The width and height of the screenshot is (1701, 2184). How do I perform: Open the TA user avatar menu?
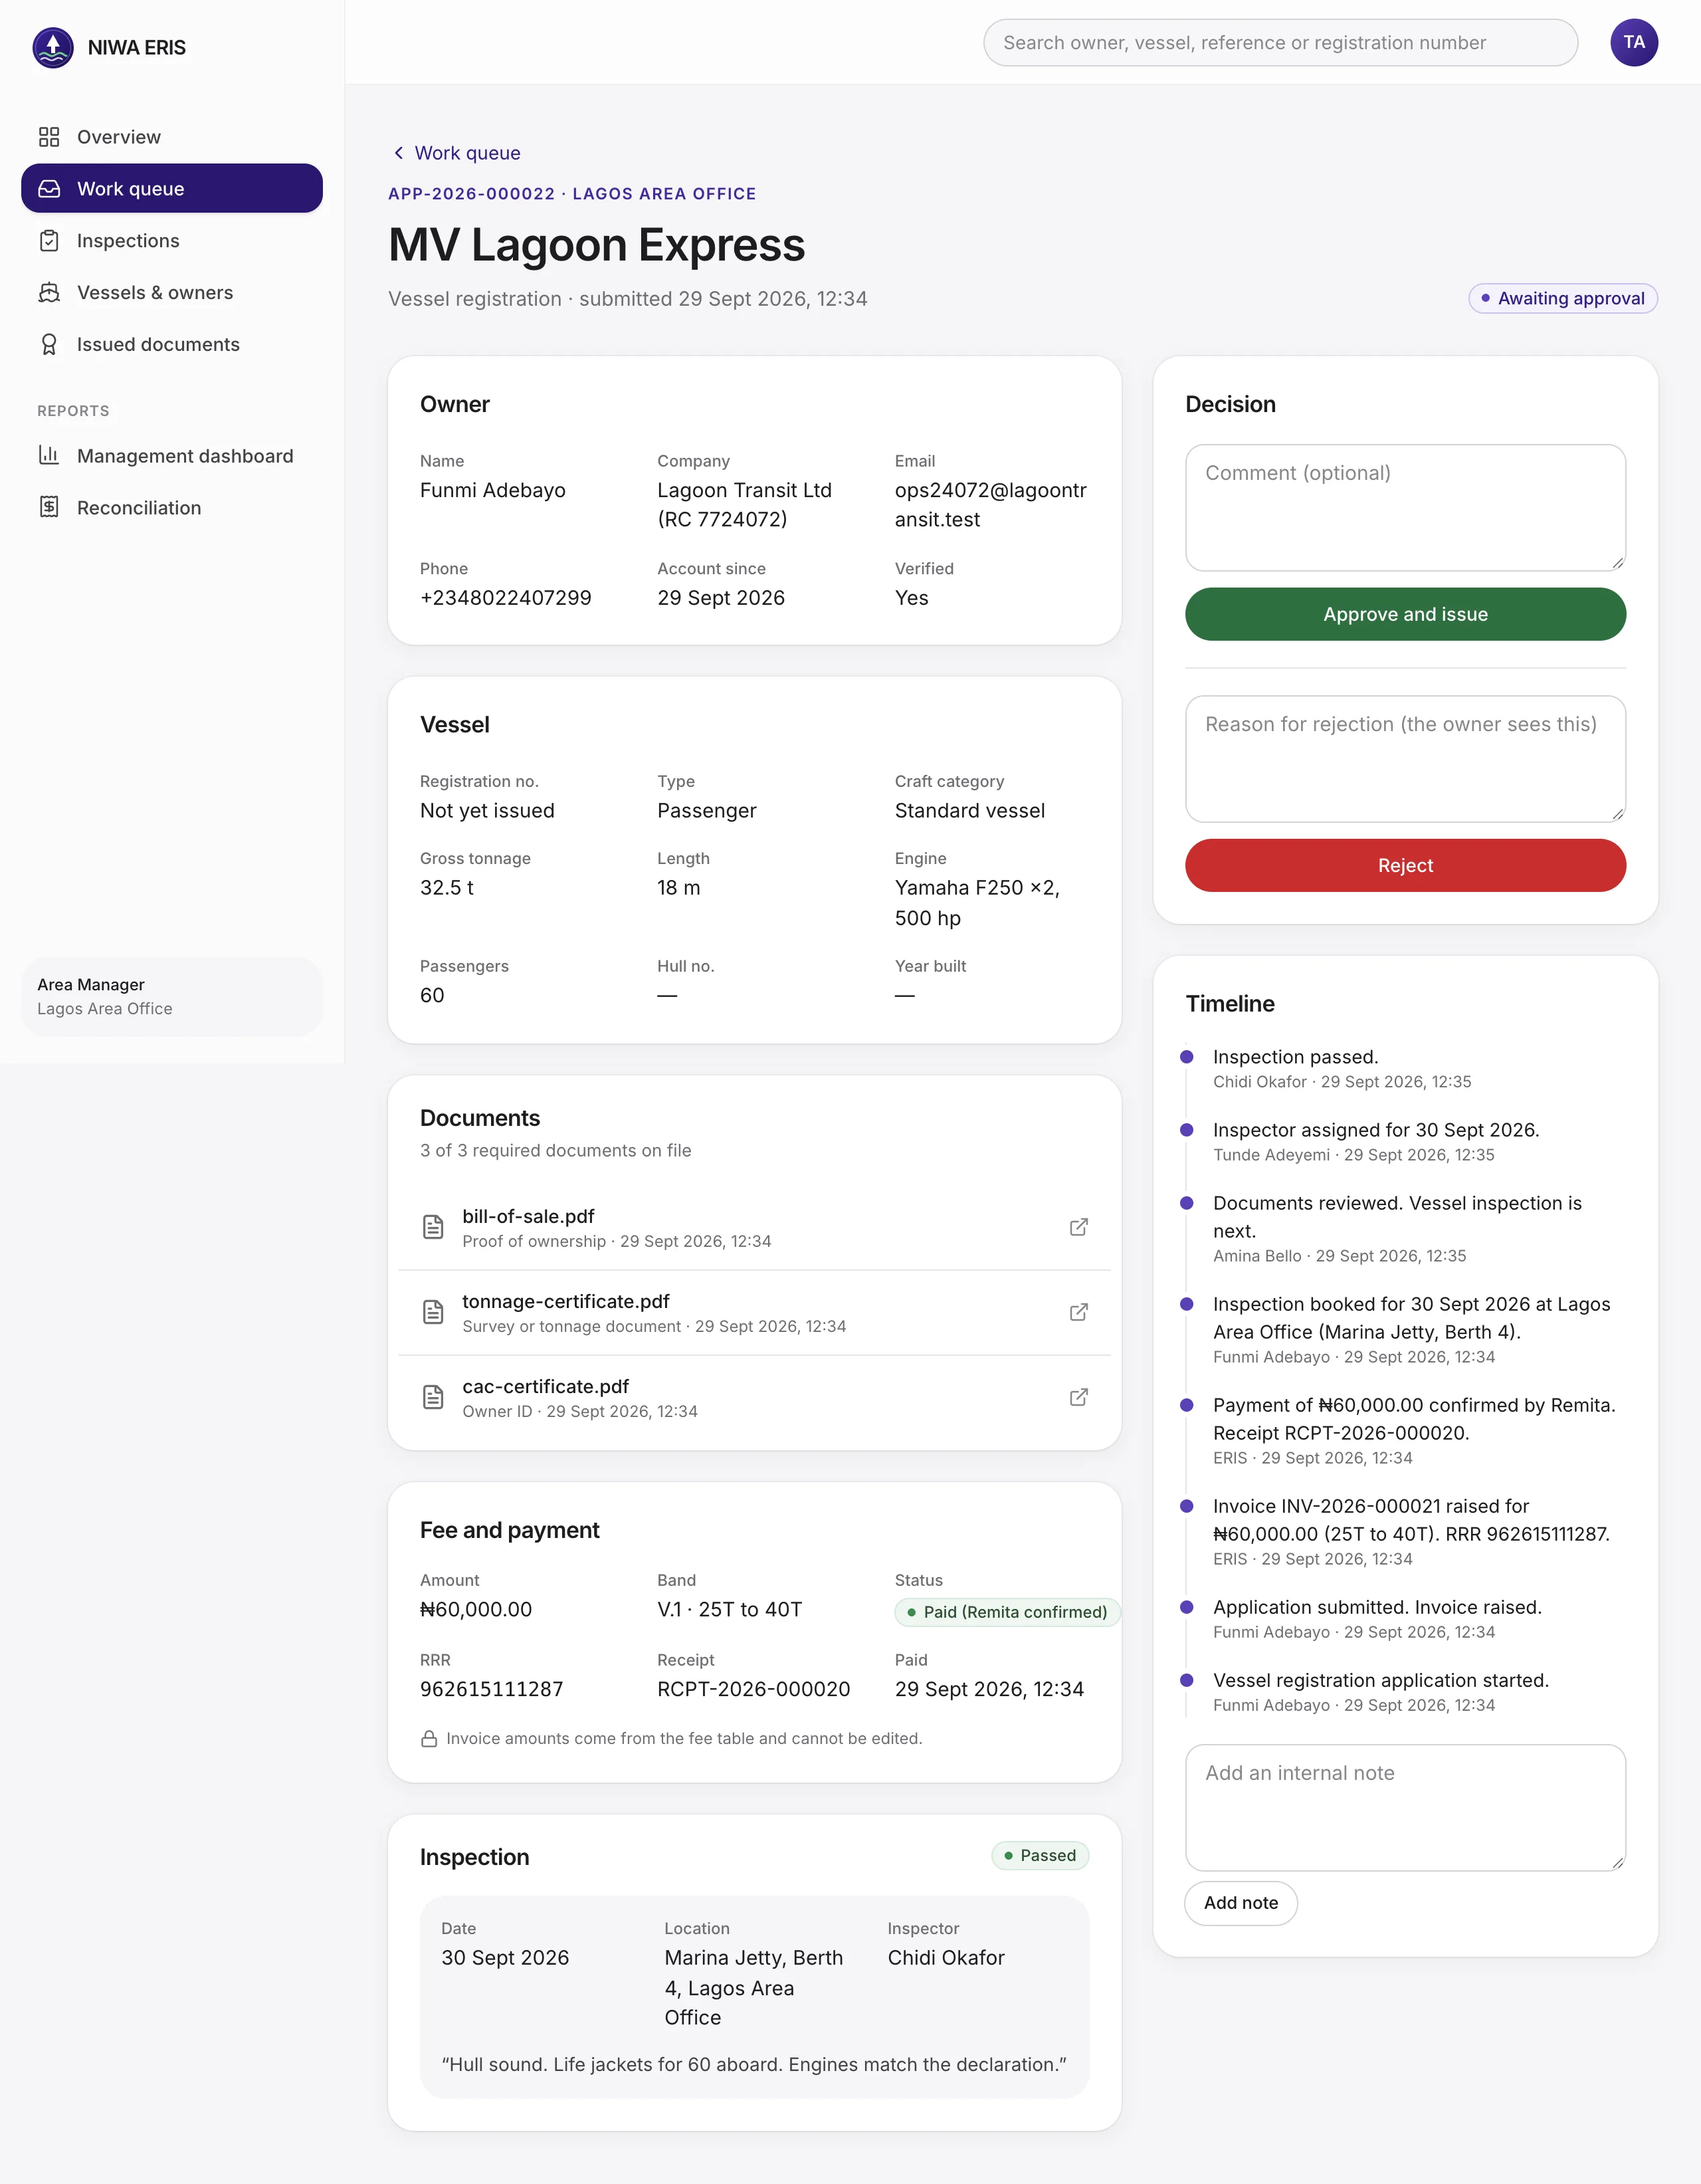point(1633,42)
